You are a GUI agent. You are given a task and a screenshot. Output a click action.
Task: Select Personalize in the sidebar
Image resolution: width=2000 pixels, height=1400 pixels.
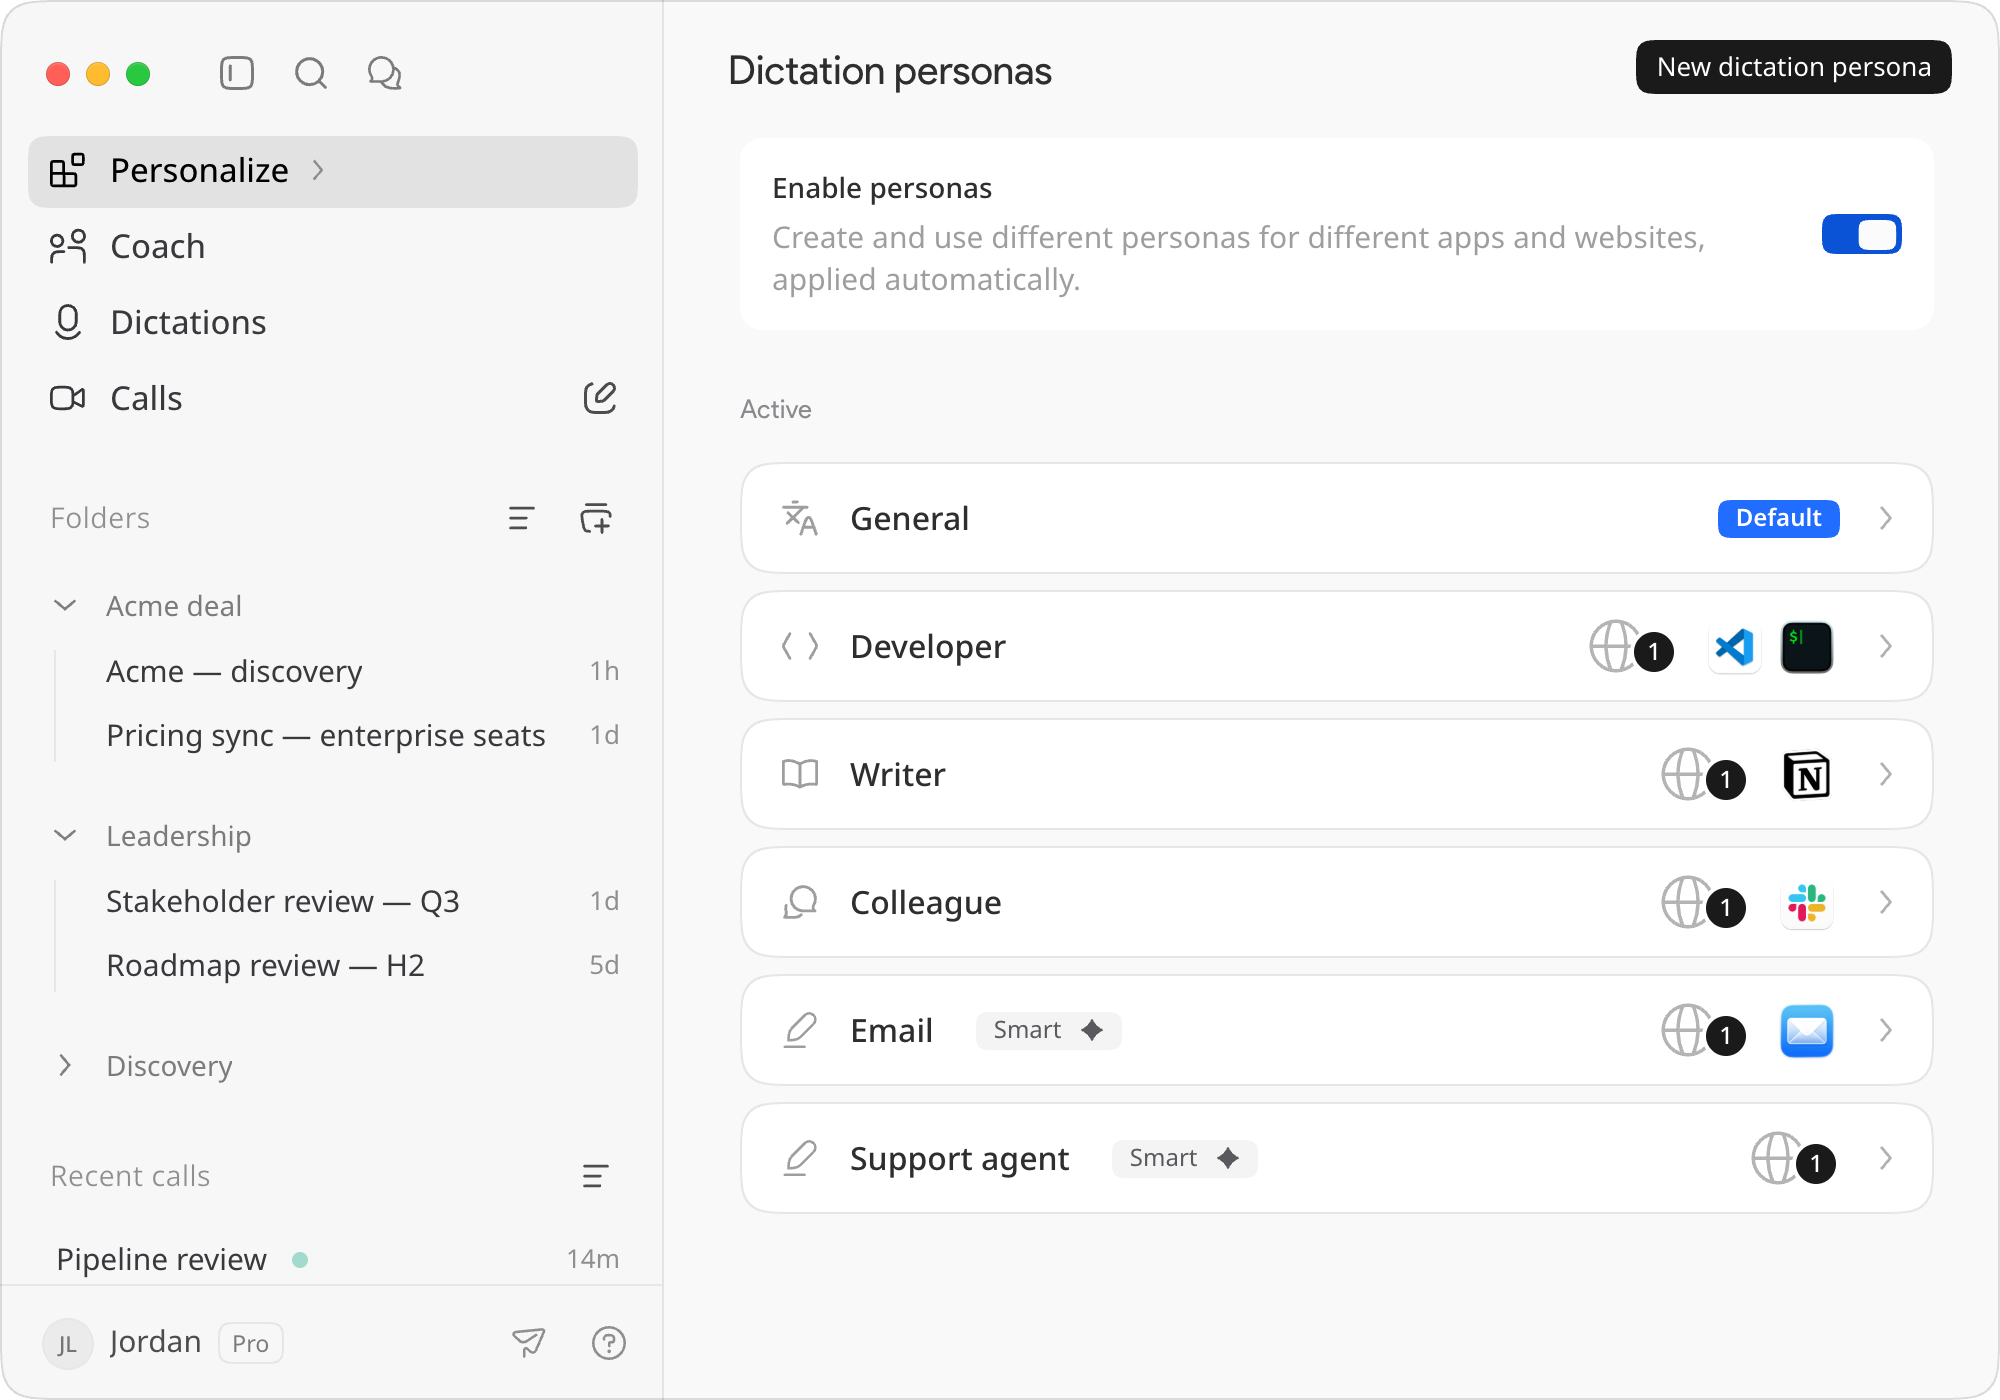click(333, 171)
